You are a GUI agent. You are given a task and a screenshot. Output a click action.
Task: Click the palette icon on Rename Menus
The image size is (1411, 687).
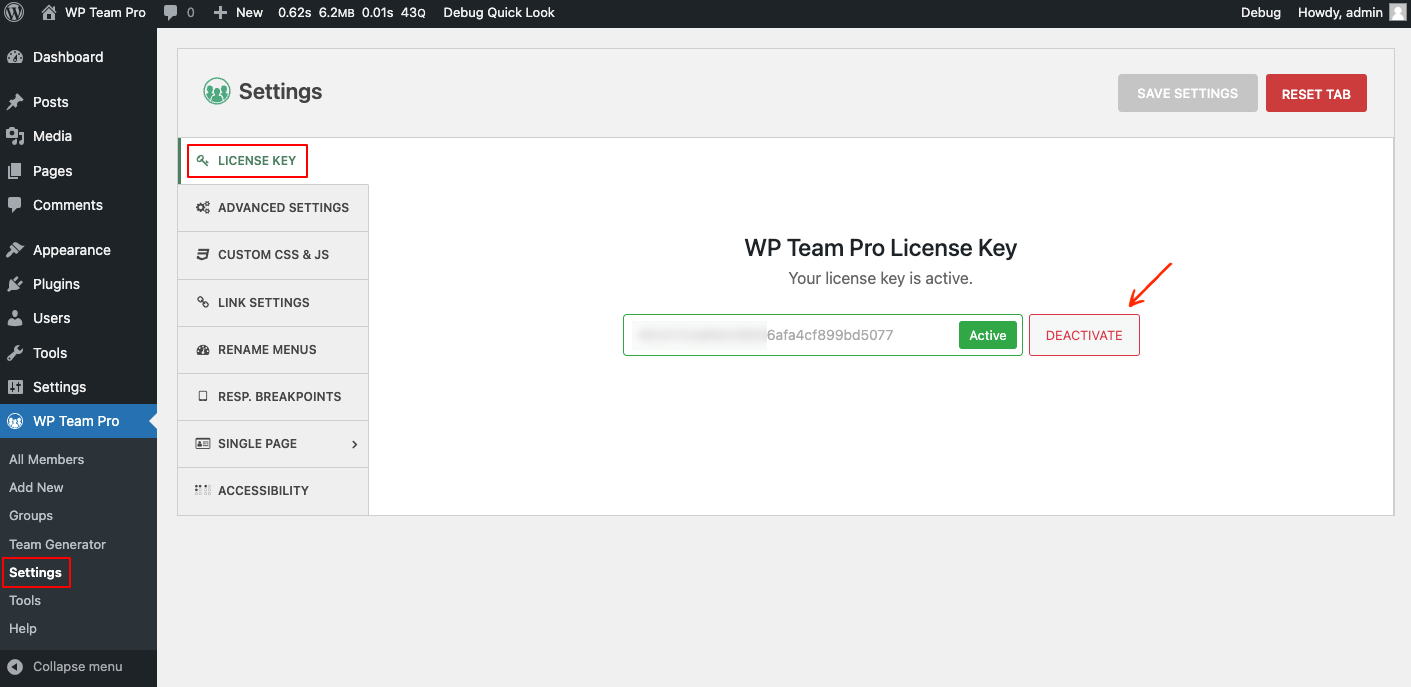pos(203,350)
